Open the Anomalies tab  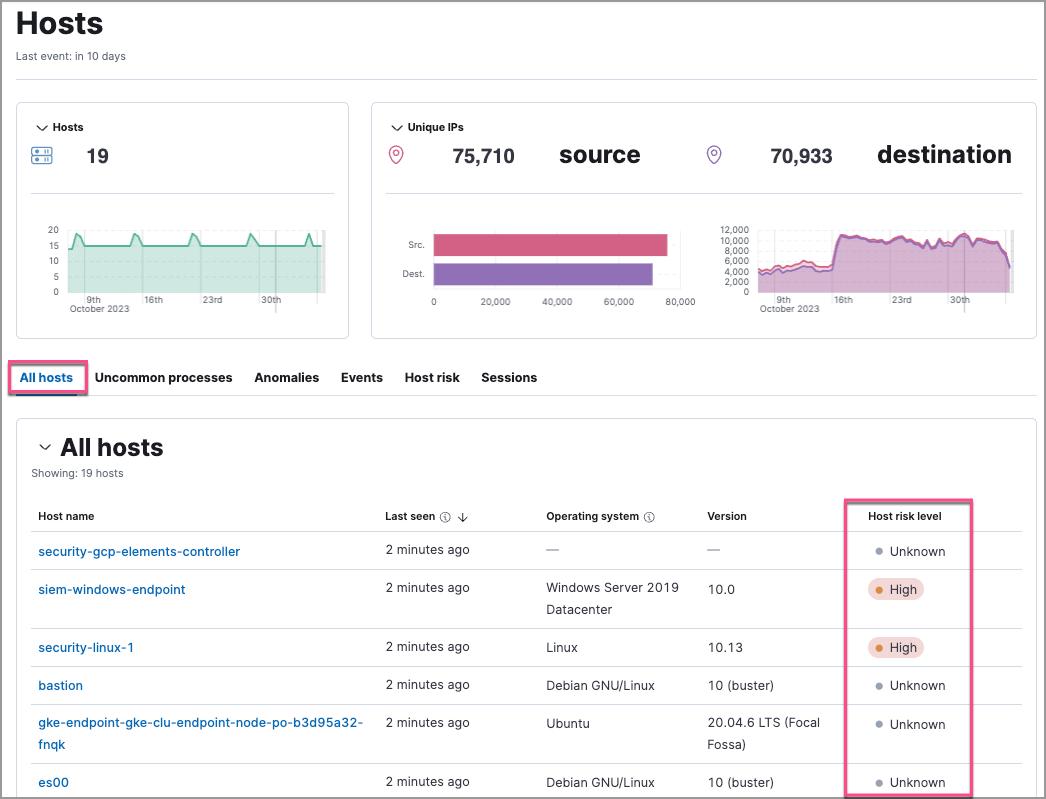287,378
